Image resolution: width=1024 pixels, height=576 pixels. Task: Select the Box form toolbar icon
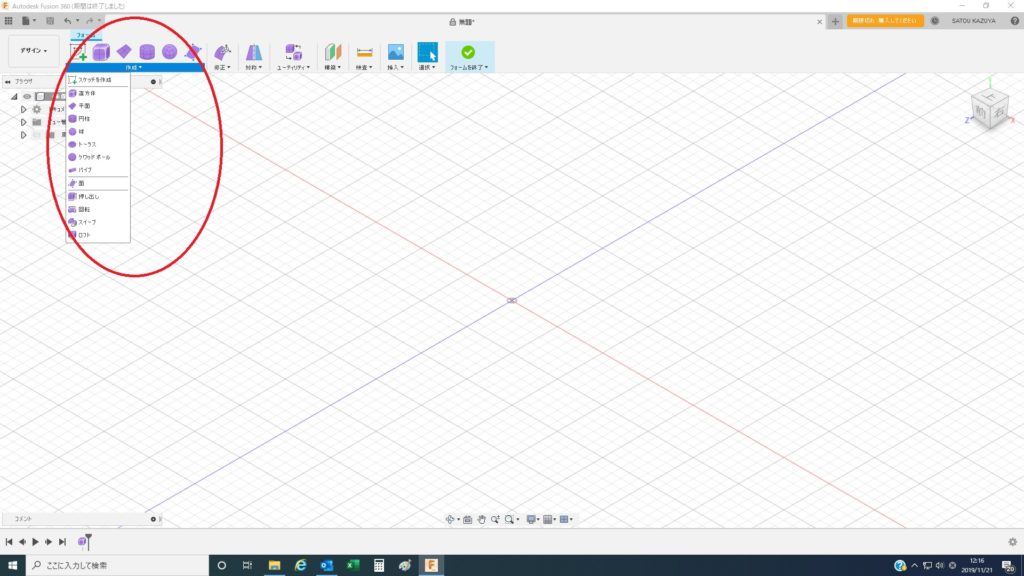pyautogui.click(x=101, y=52)
